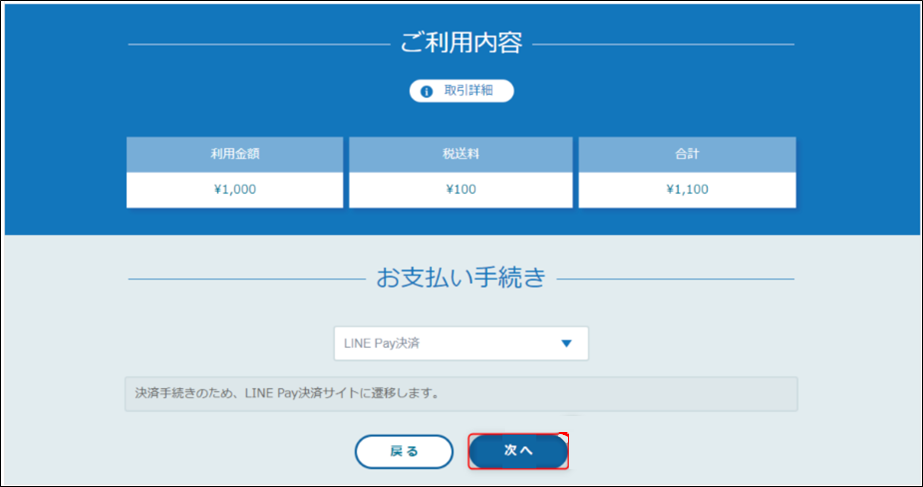923x487 pixels.
Task: Click the LINE Pay決済サイトに遷移します notice text
Action: (x=287, y=393)
